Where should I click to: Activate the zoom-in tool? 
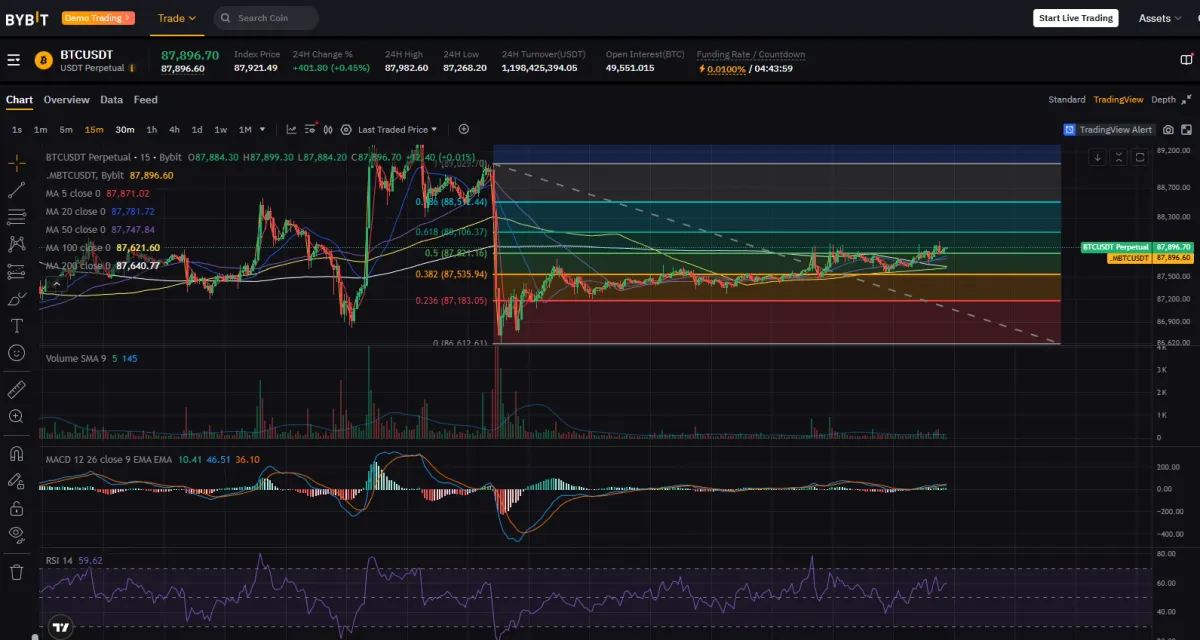(x=16, y=416)
